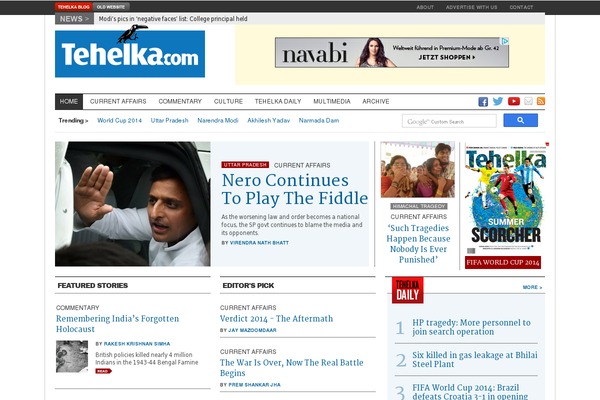Click Advertise With Us link
Image resolution: width=600 pixels, height=400 pixels.
(x=471, y=7)
